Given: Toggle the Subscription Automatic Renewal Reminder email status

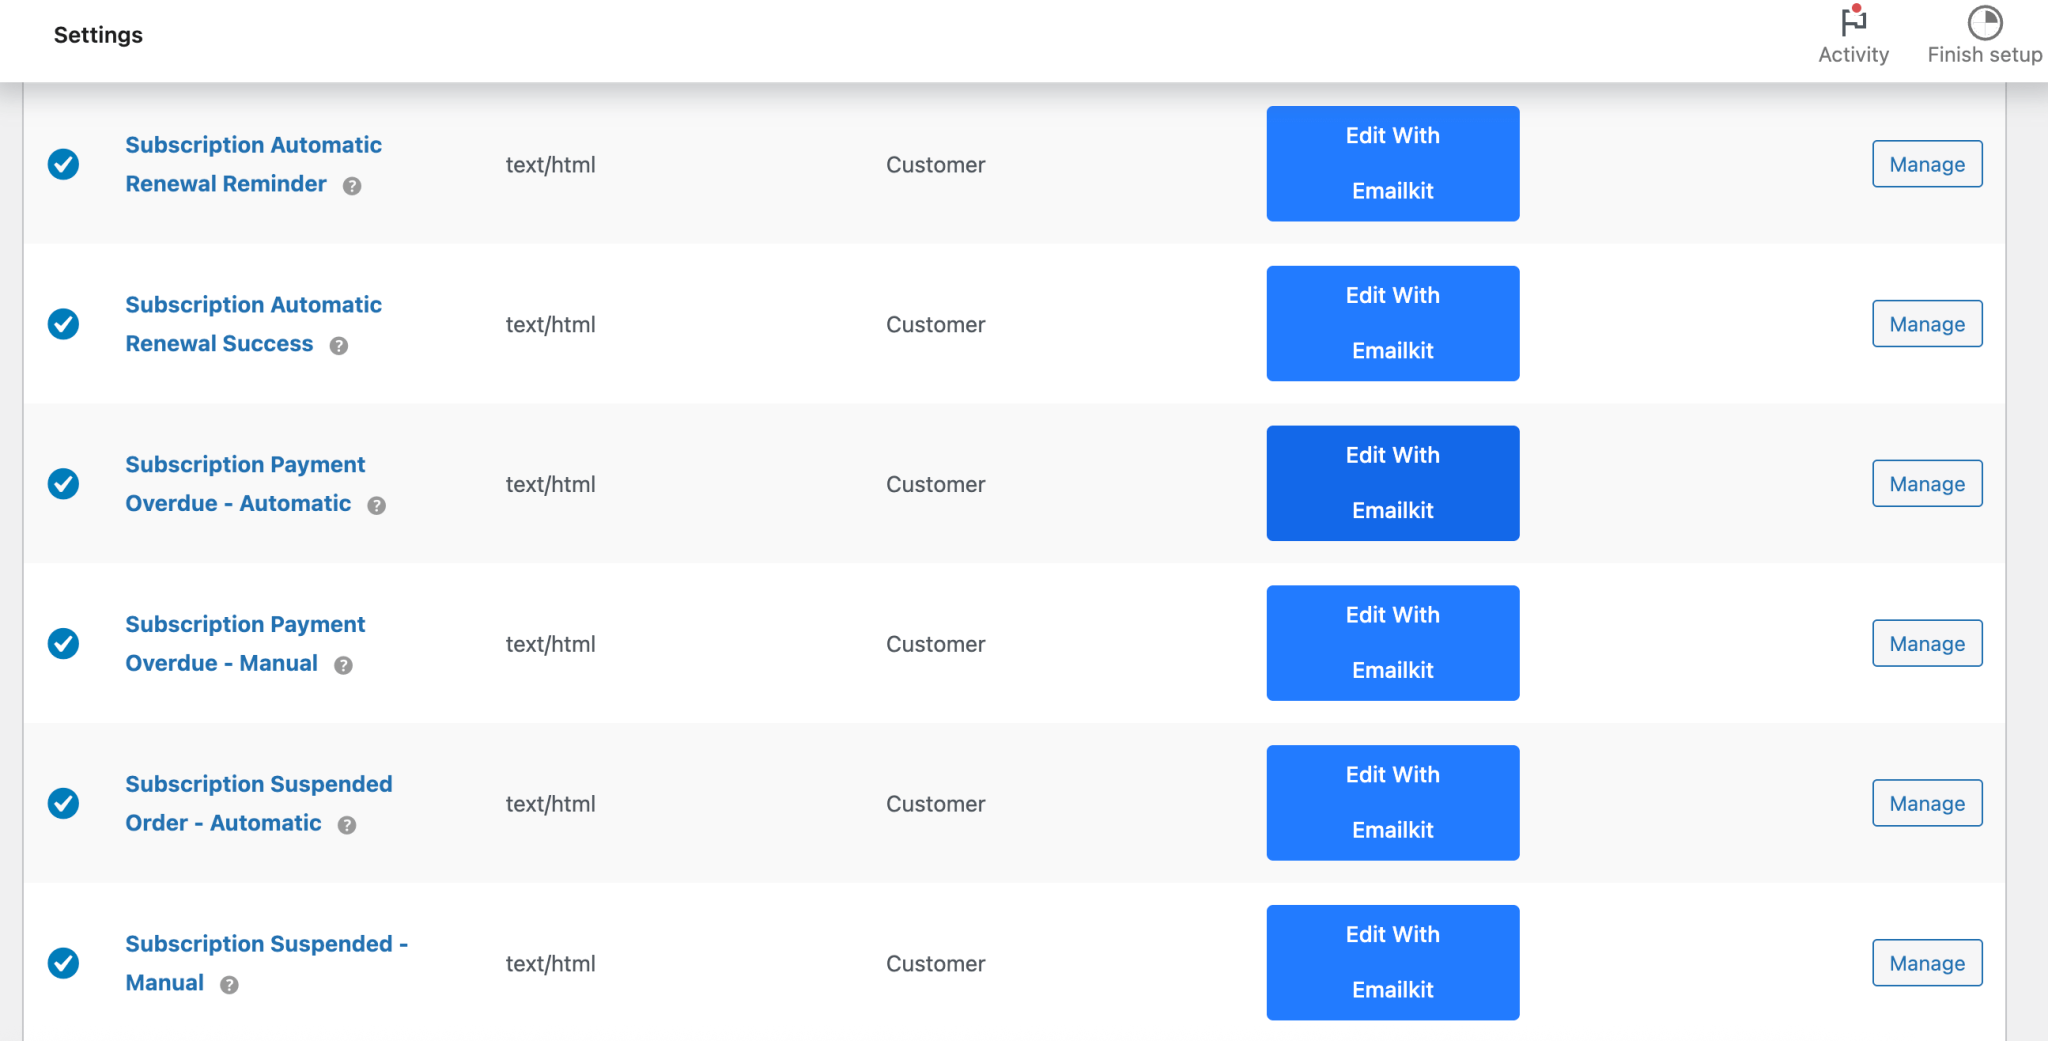Looking at the screenshot, I should coord(62,164).
